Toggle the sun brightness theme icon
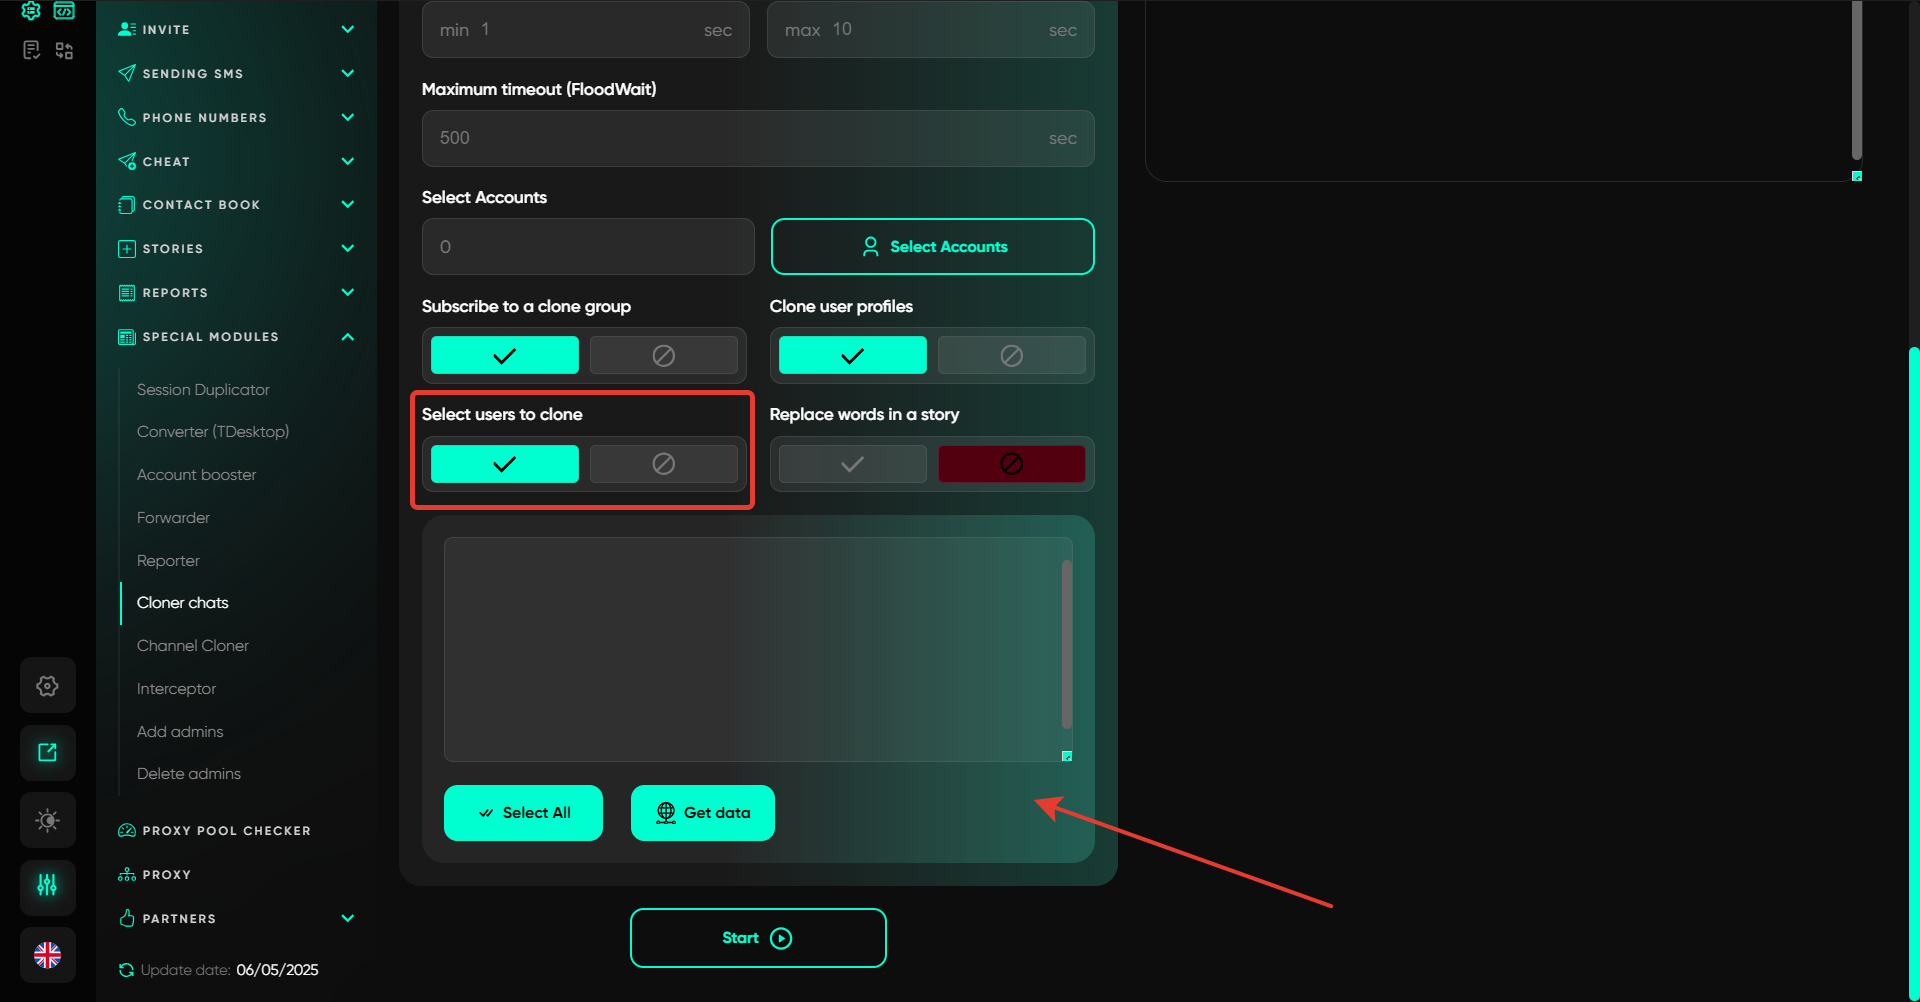 pyautogui.click(x=47, y=821)
